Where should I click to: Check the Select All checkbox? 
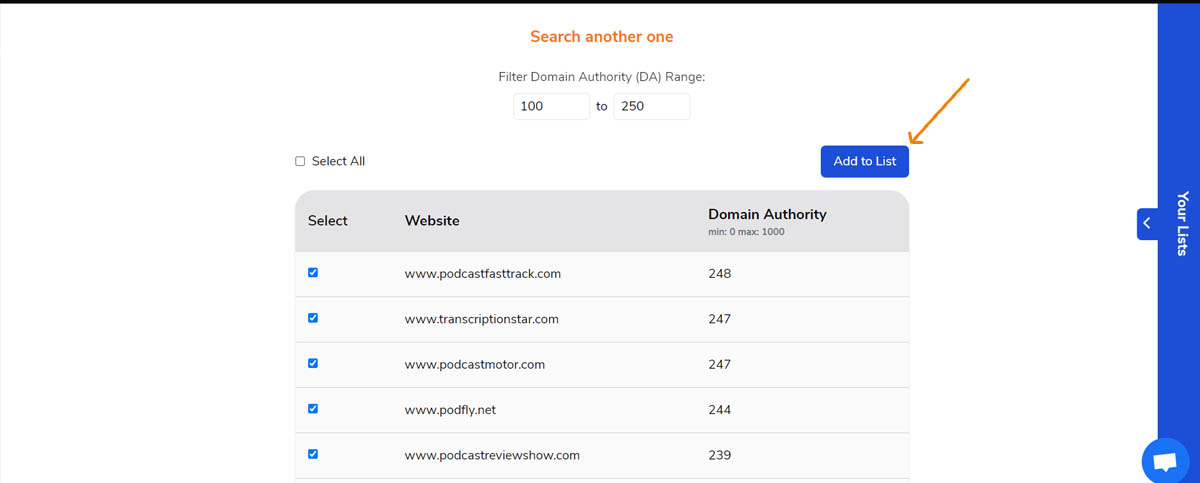point(300,161)
